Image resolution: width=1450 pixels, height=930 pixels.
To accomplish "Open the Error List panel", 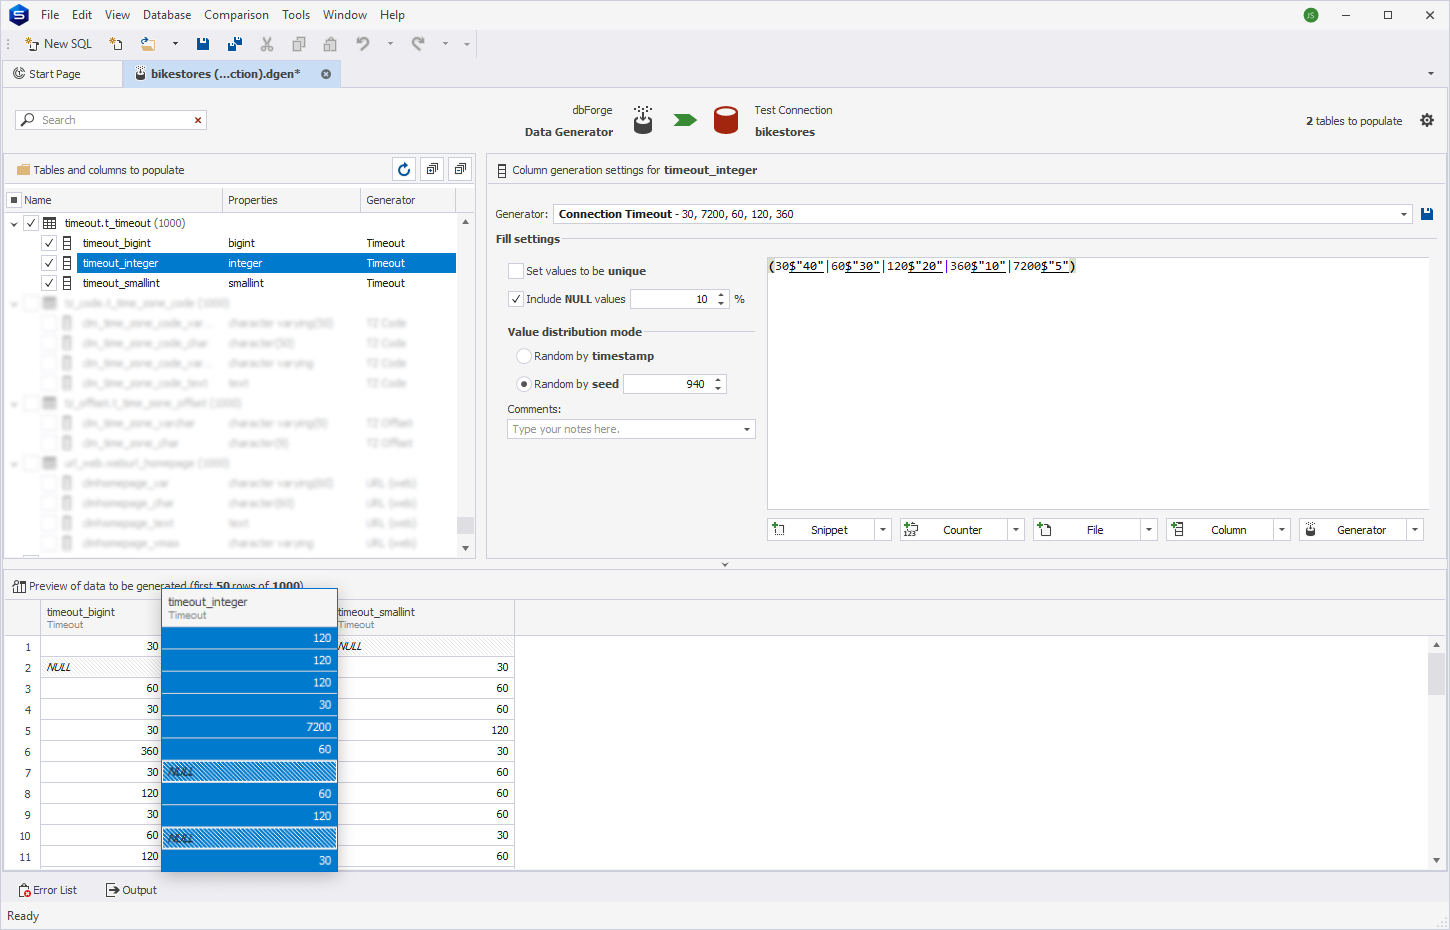I will (48, 890).
